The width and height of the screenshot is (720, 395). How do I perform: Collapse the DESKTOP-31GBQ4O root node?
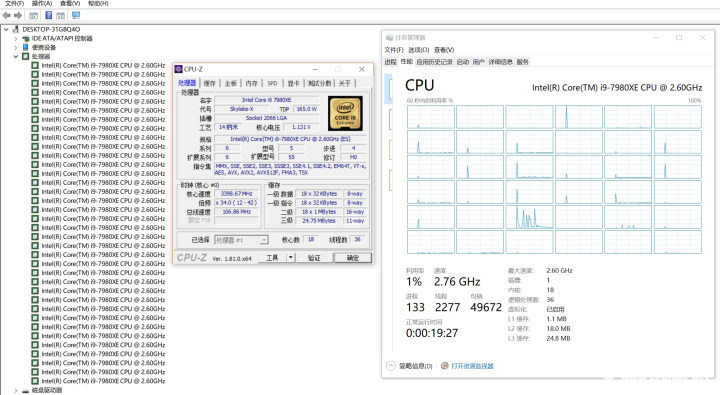click(6, 29)
